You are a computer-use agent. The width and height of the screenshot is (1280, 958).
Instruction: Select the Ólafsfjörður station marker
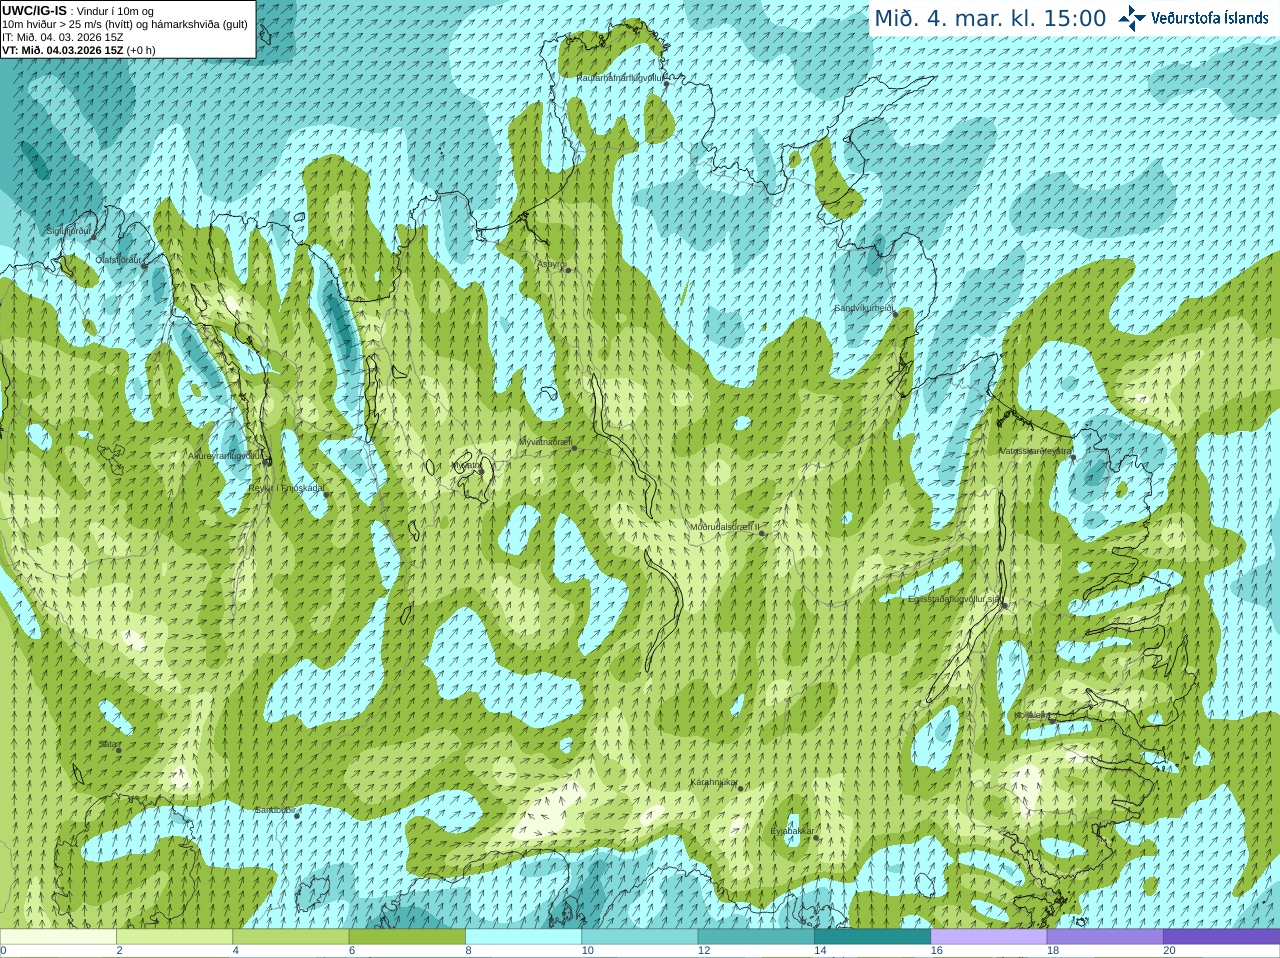tap(144, 265)
